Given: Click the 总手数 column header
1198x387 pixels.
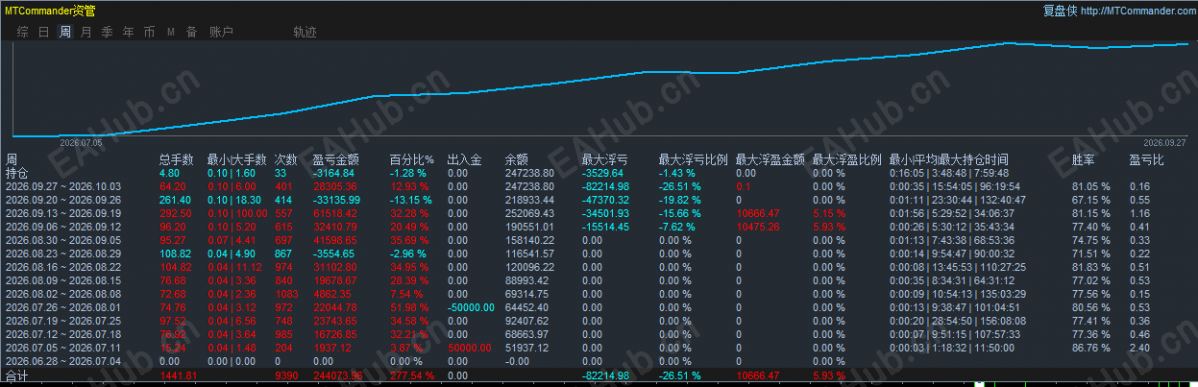Looking at the screenshot, I should click(176, 160).
